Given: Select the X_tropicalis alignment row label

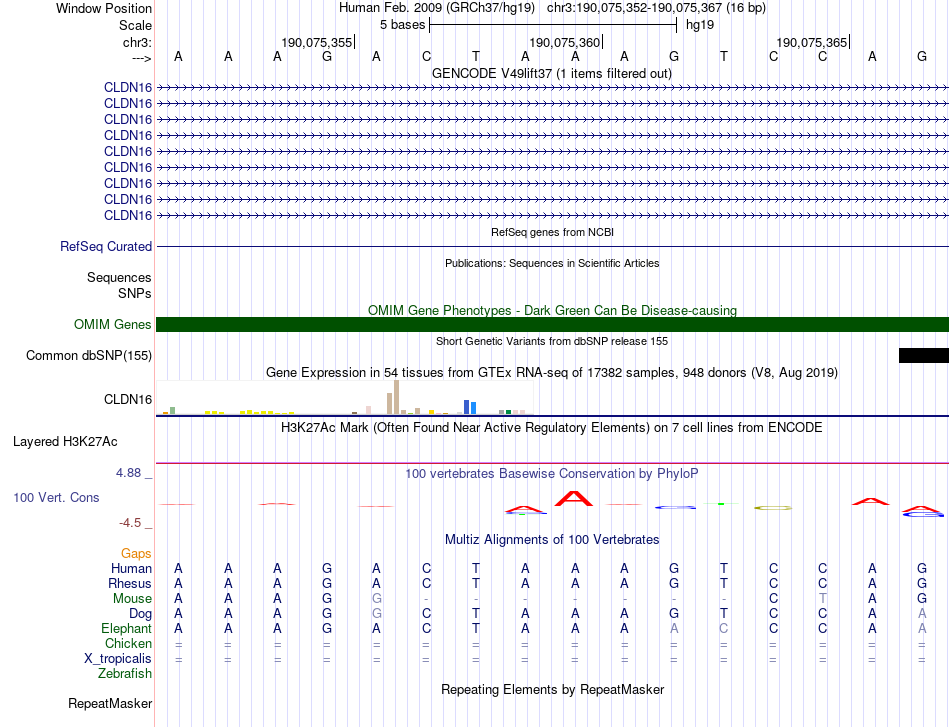Looking at the screenshot, I should (x=118, y=659).
